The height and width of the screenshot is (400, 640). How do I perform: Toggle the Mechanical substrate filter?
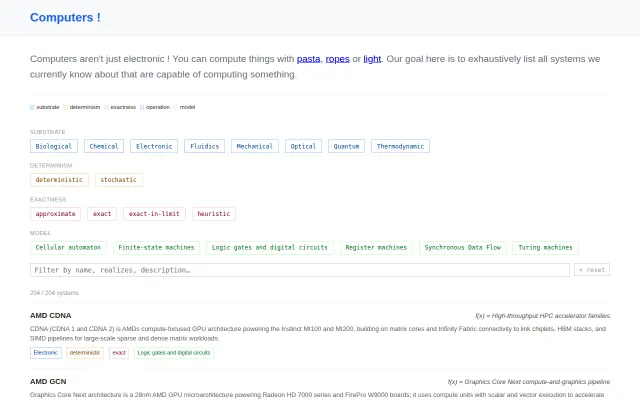point(255,146)
